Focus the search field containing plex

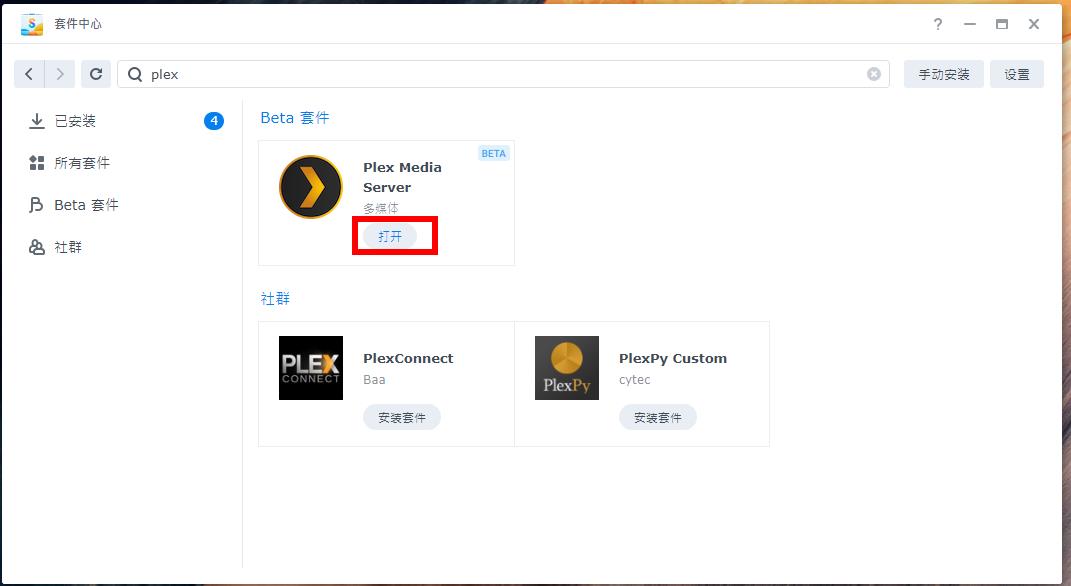pyautogui.click(x=503, y=74)
